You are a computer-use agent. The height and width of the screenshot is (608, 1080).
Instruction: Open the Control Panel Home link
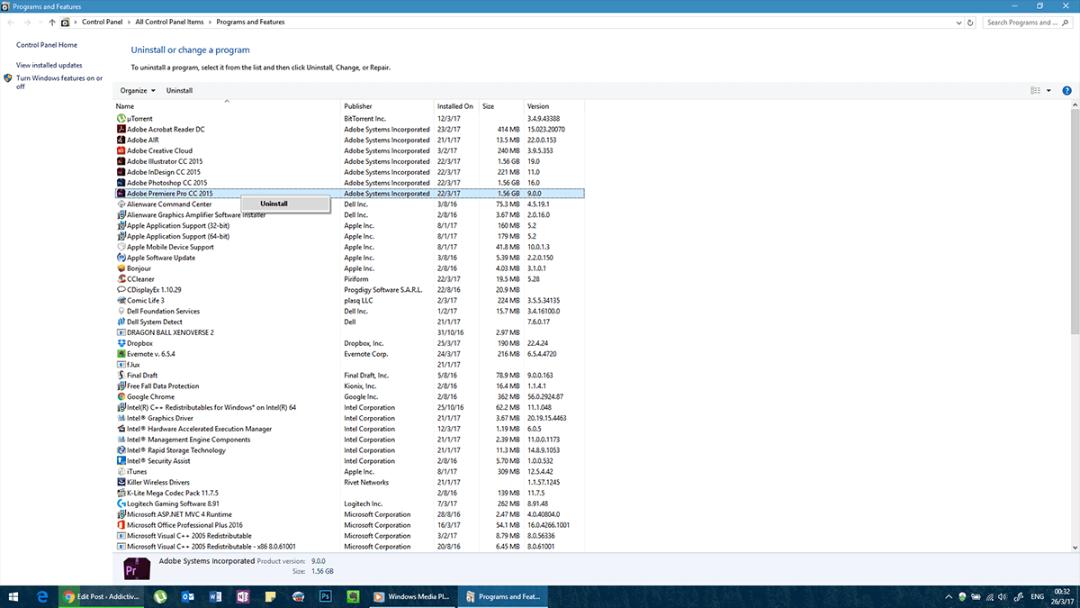click(47, 45)
